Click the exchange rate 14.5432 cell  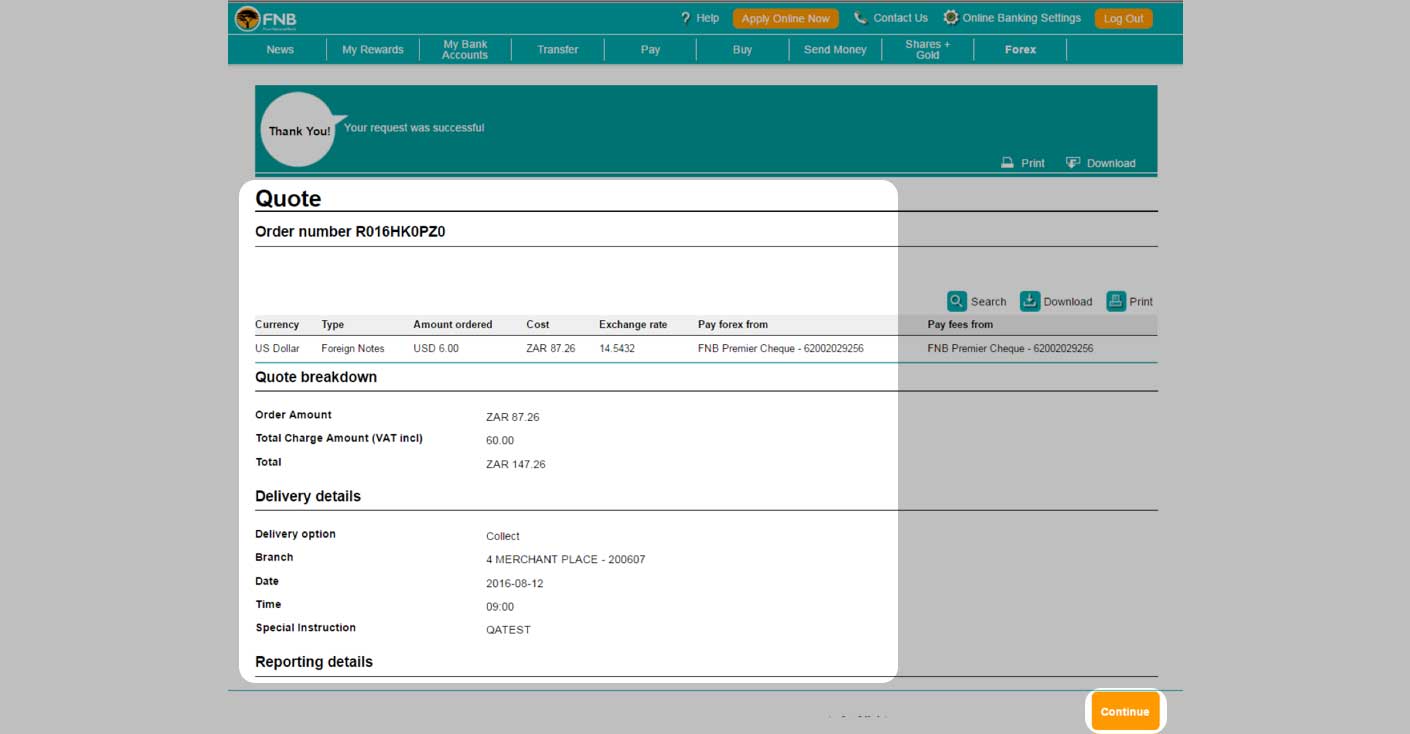pyautogui.click(x=617, y=349)
